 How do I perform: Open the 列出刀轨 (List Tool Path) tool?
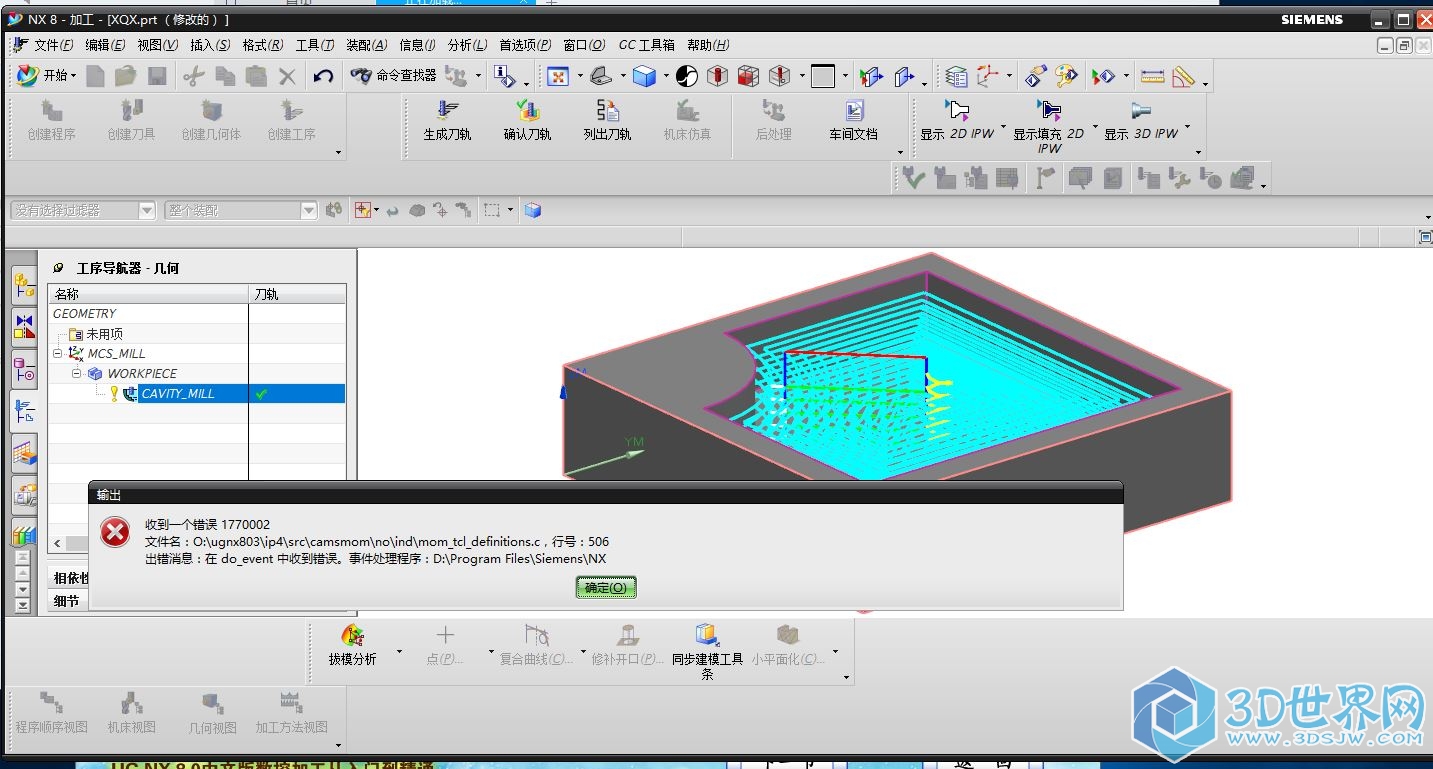(x=607, y=120)
